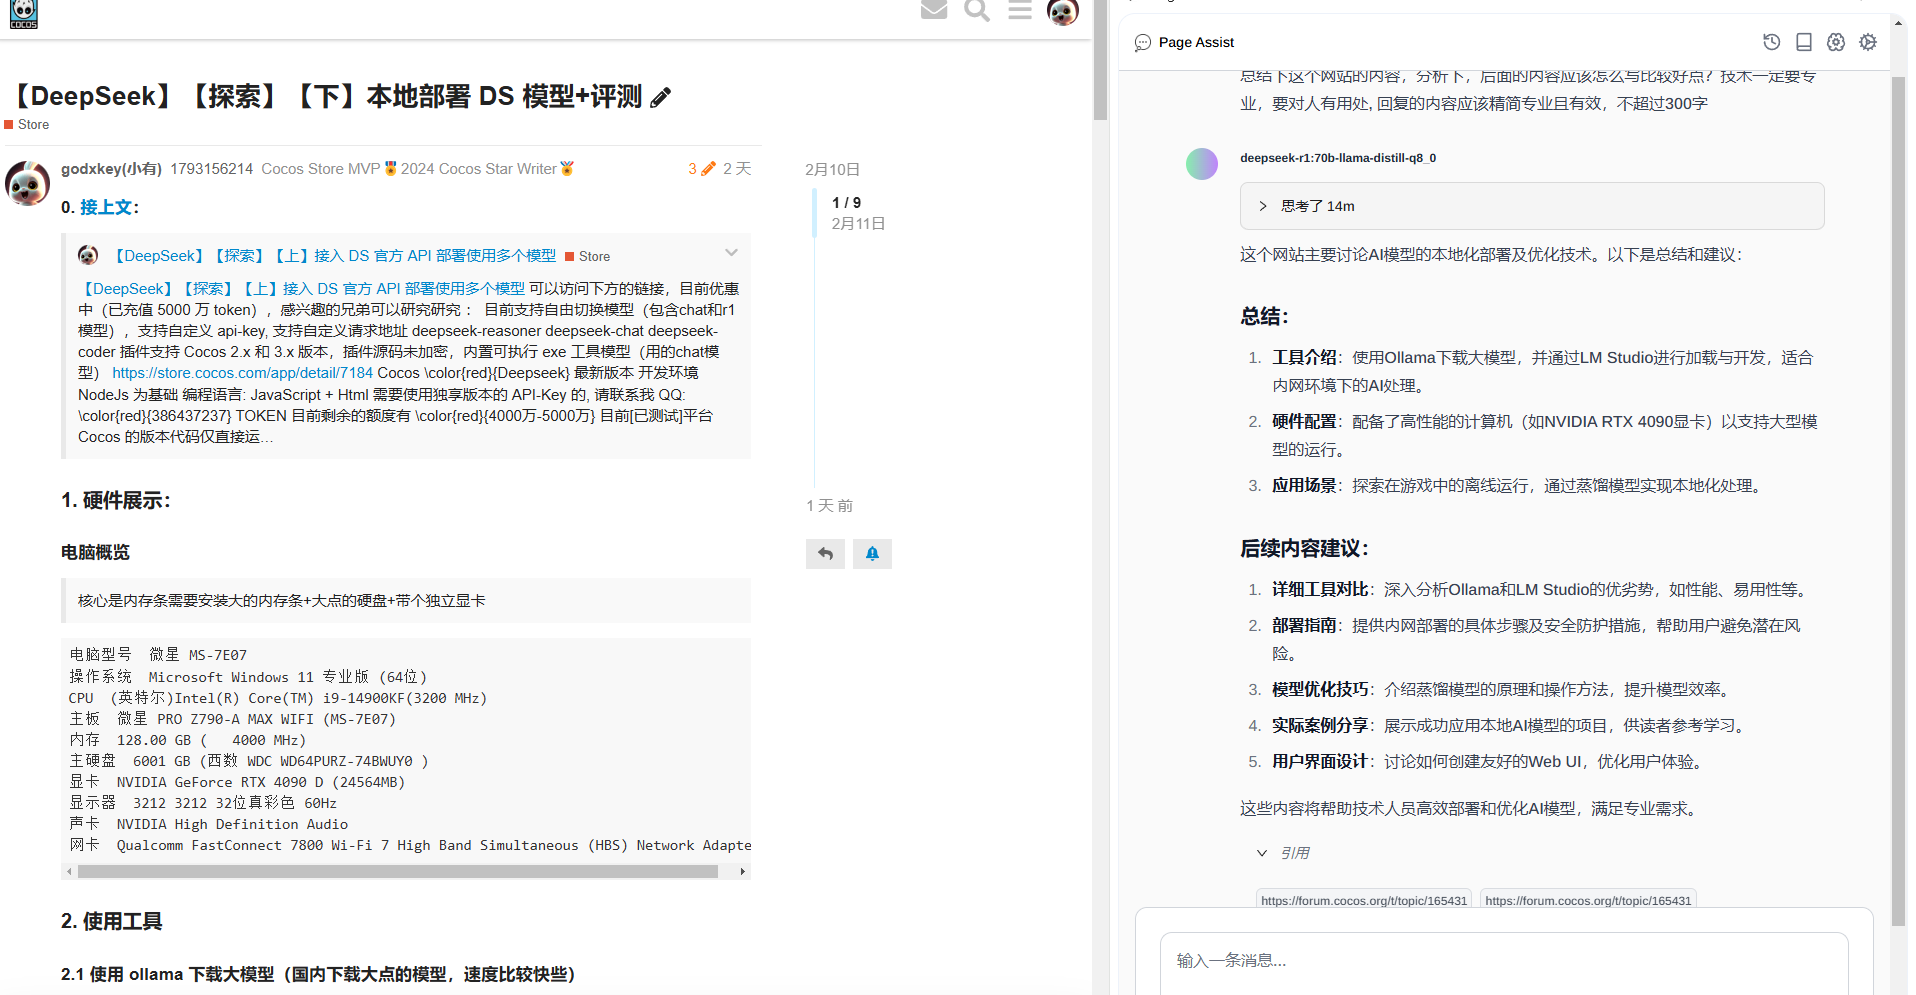Click the '后续内容建议:' heading in Page Assist

click(1304, 549)
